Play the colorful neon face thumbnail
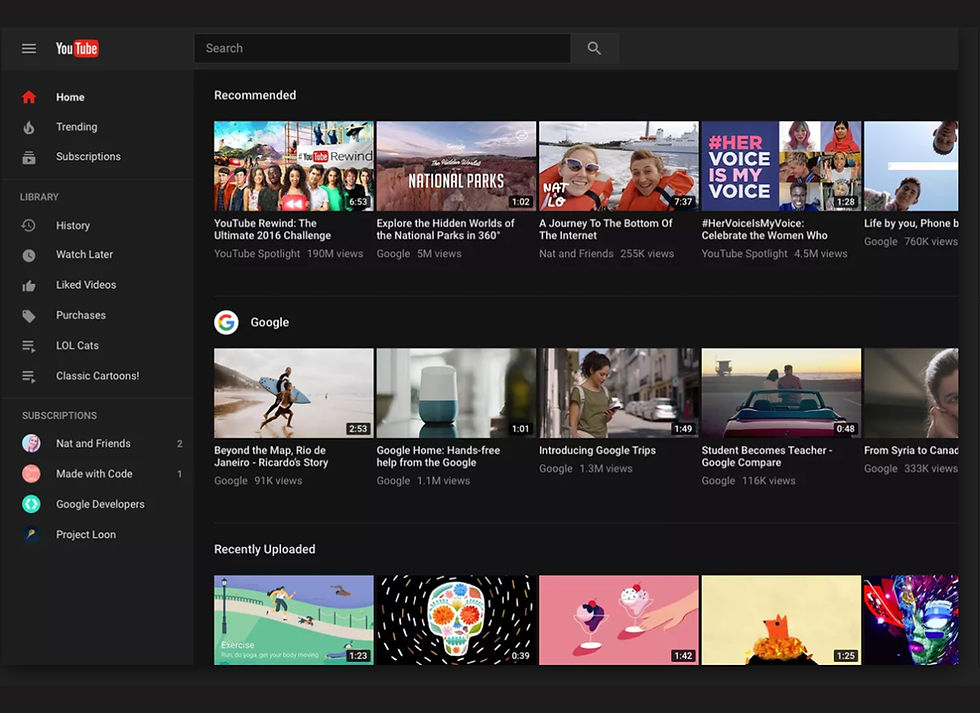Screen dimensions: 980x713 [x=911, y=620]
